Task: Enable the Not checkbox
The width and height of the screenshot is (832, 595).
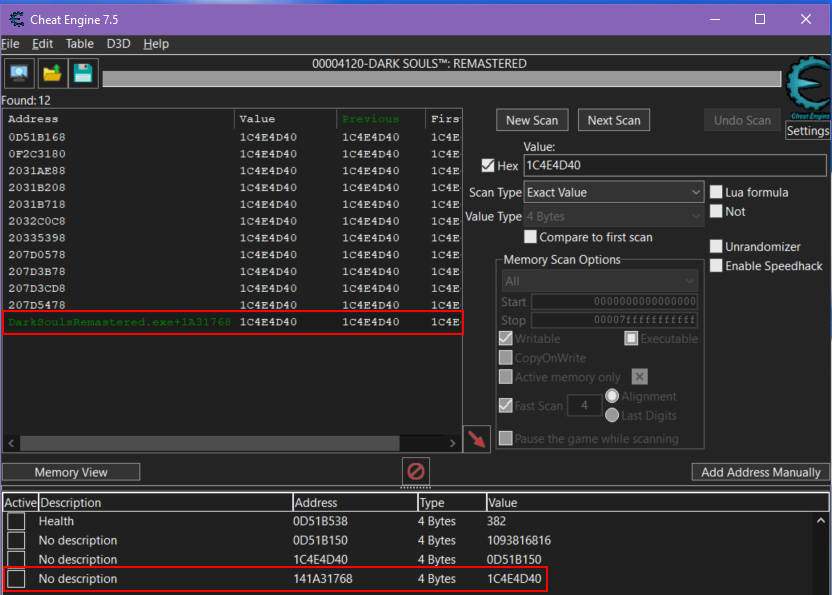Action: tap(716, 211)
